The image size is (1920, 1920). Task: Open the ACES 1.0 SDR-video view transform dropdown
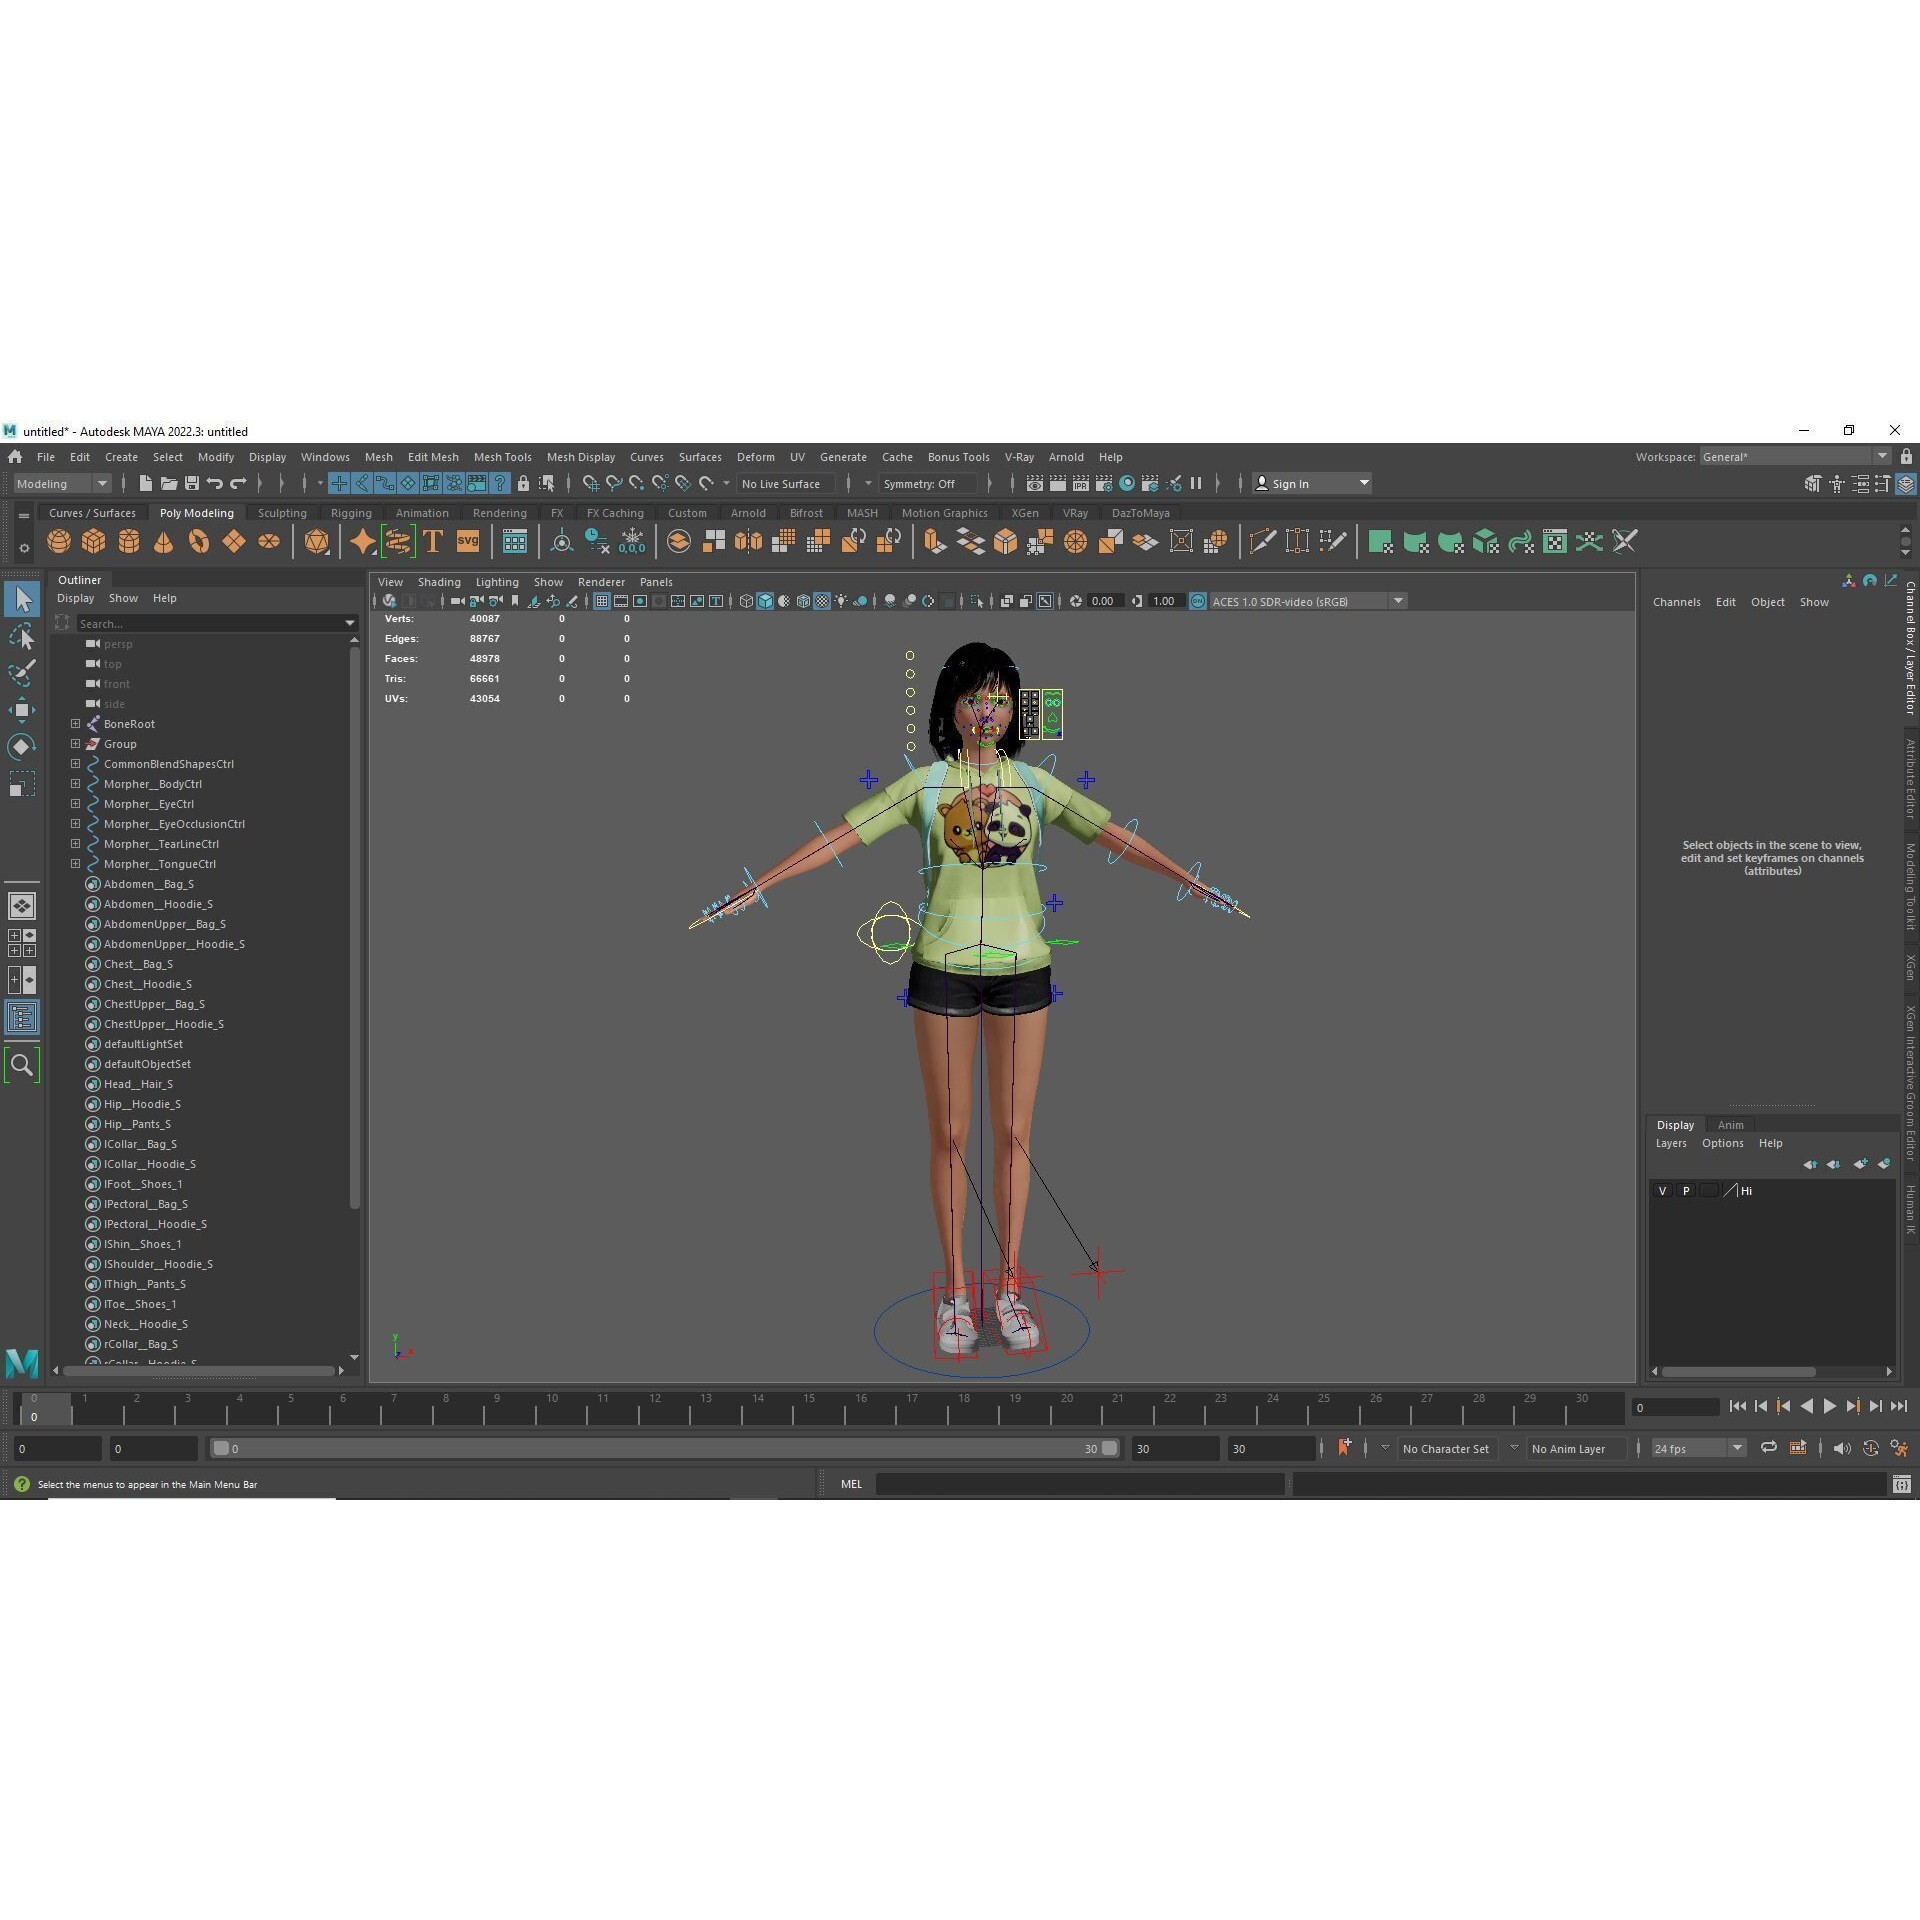[1307, 601]
